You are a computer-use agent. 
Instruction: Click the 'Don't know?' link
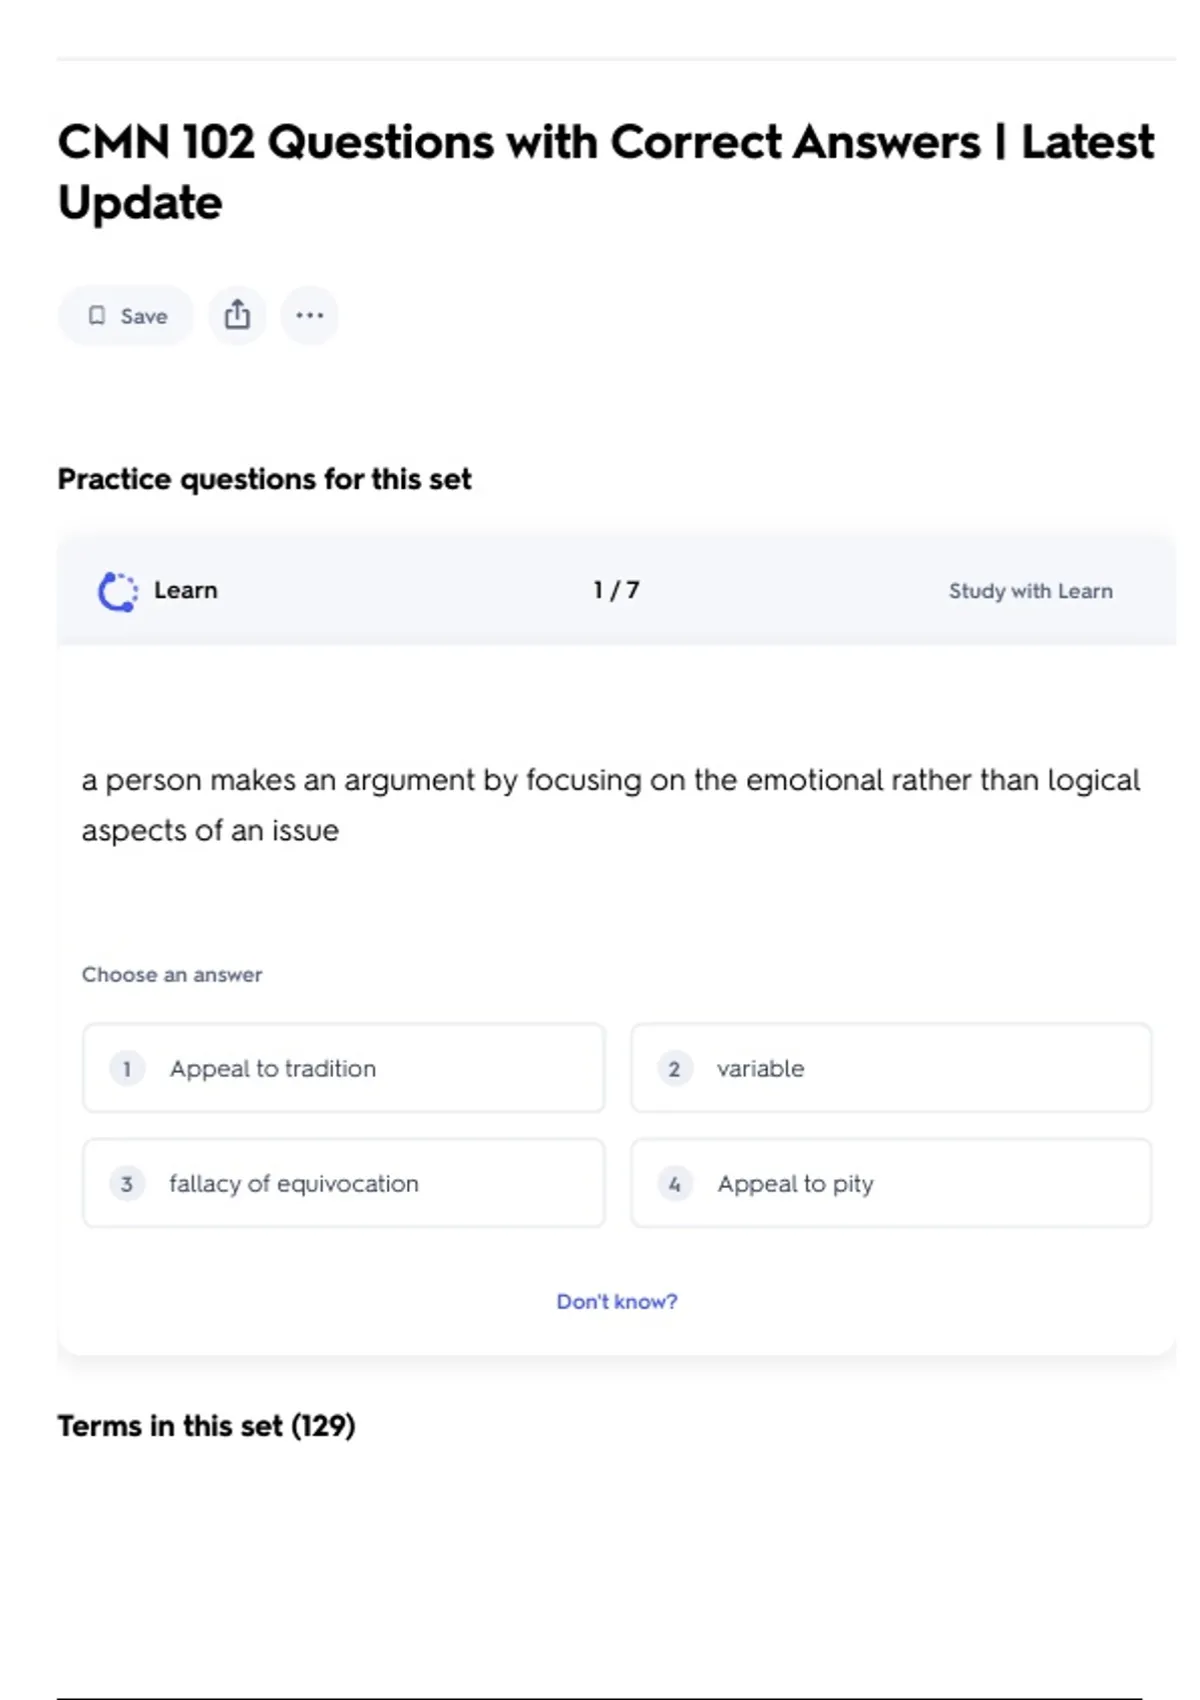617,1301
